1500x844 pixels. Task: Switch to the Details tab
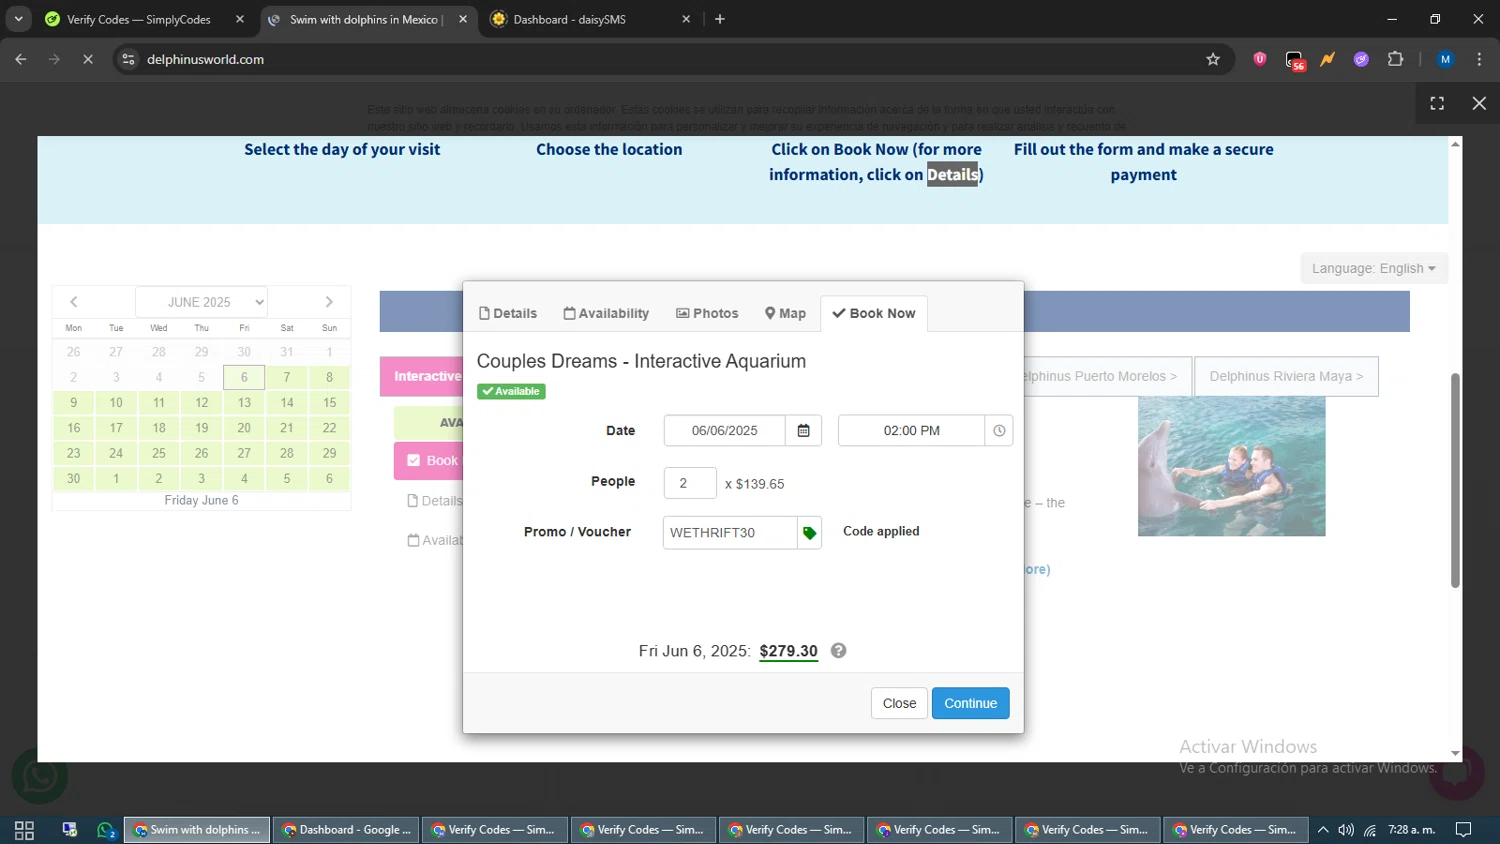[508, 313]
